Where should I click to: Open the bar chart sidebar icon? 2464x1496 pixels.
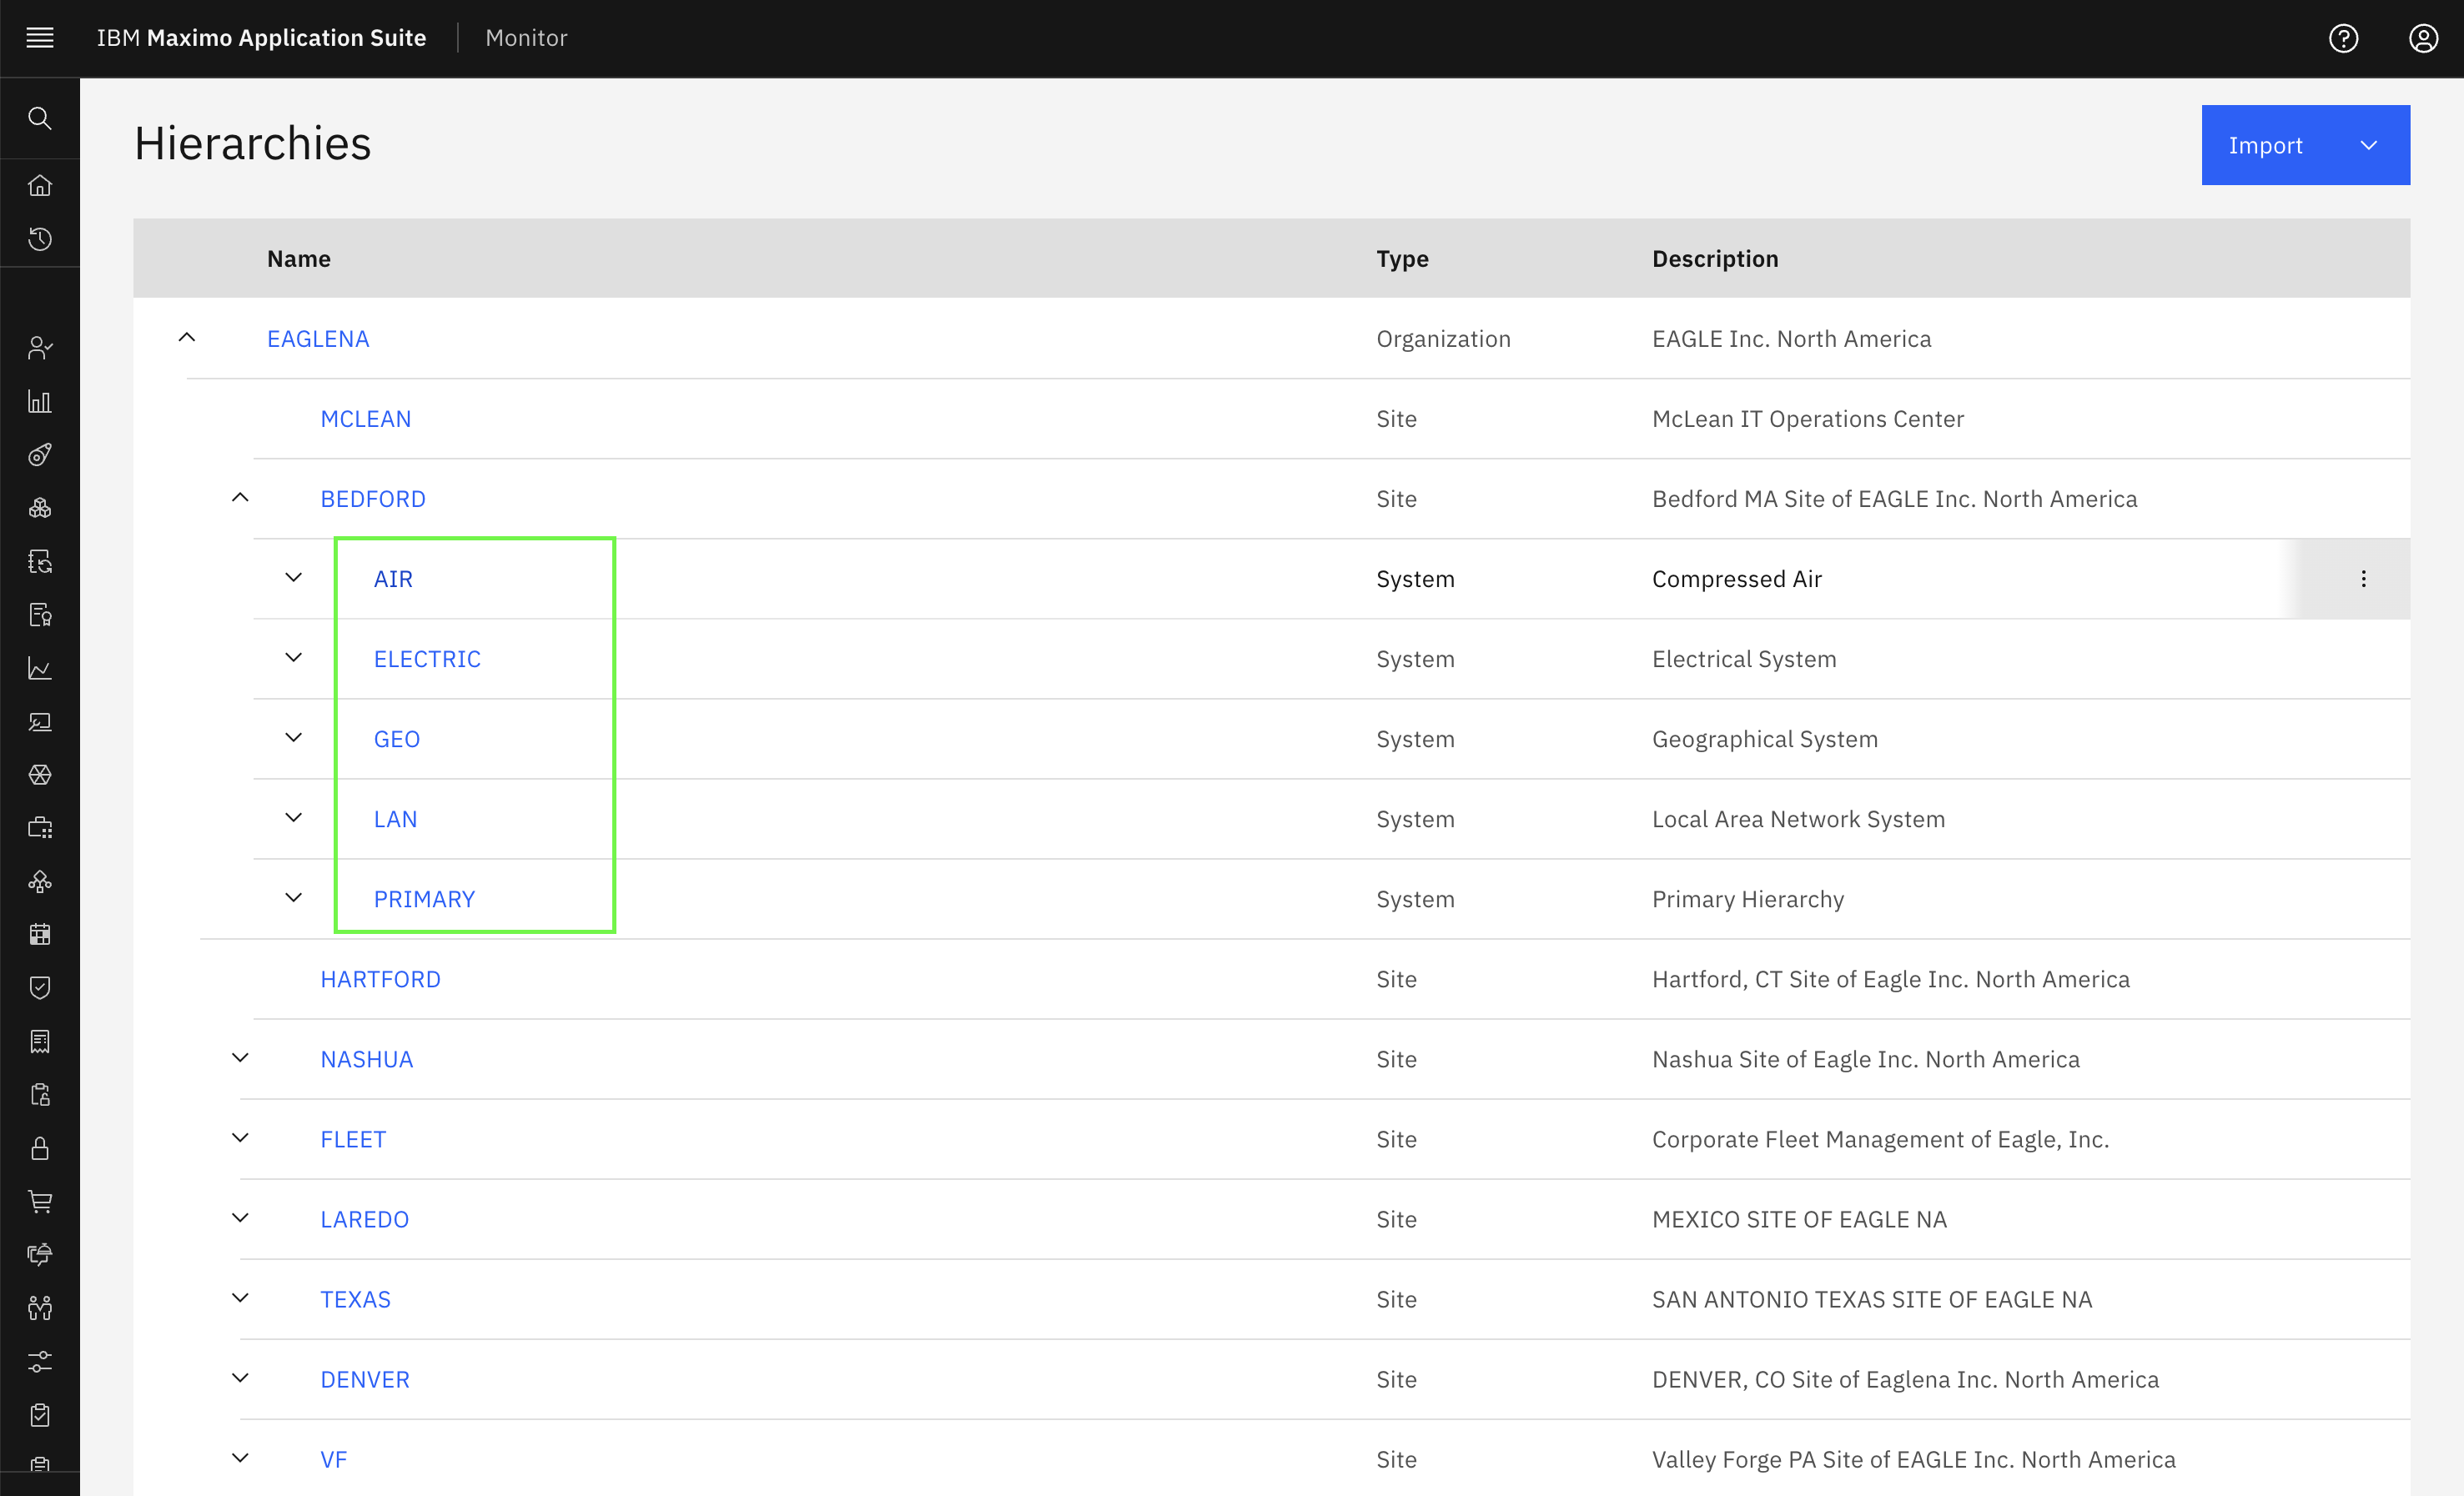coord(40,401)
